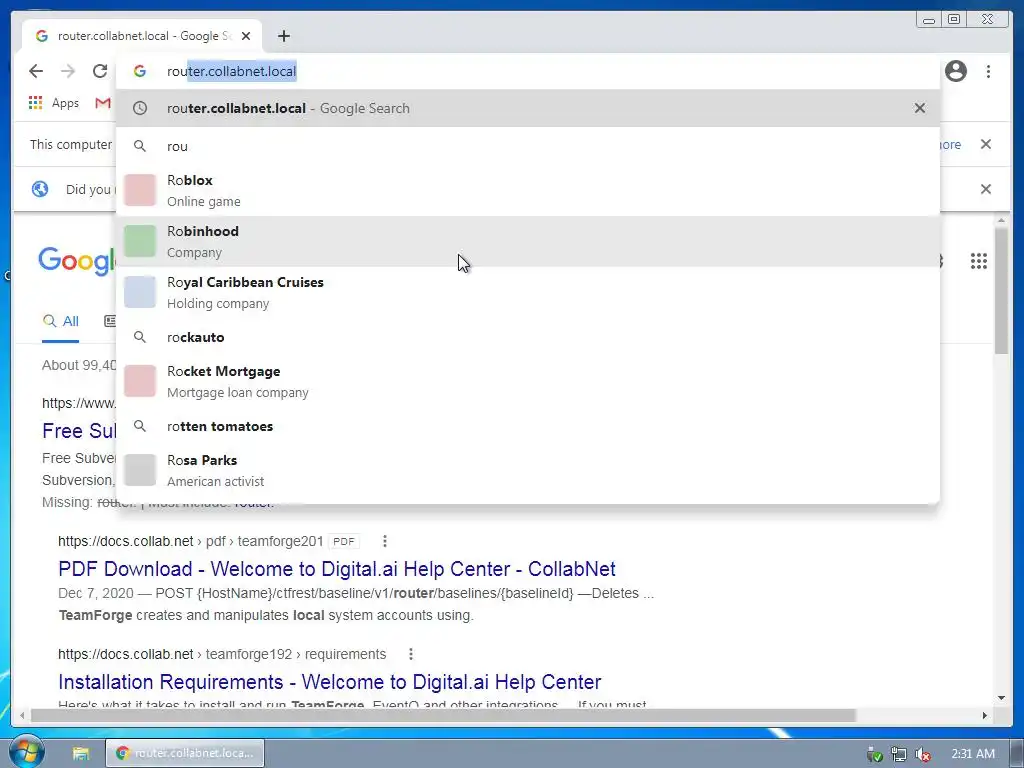The height and width of the screenshot is (768, 1024).
Task: Select the router.collabnet.local Google Search suggestion
Action: coord(528,108)
